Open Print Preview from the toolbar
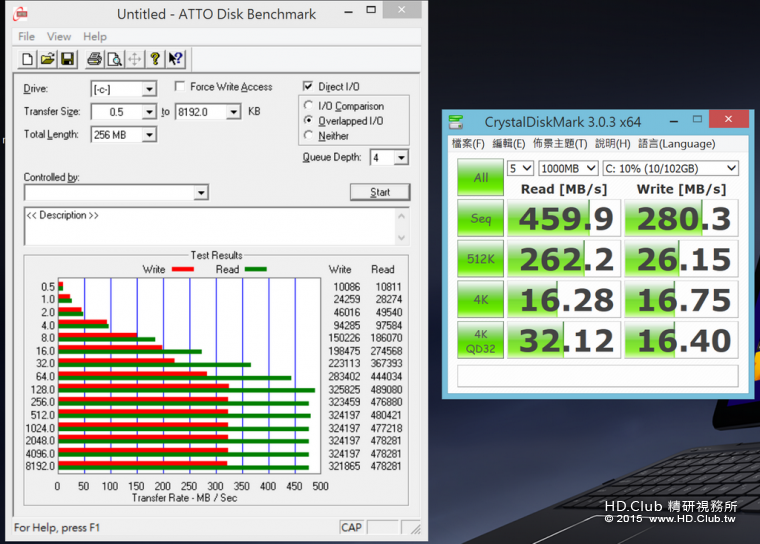The width and height of the screenshot is (760, 544). point(114,59)
